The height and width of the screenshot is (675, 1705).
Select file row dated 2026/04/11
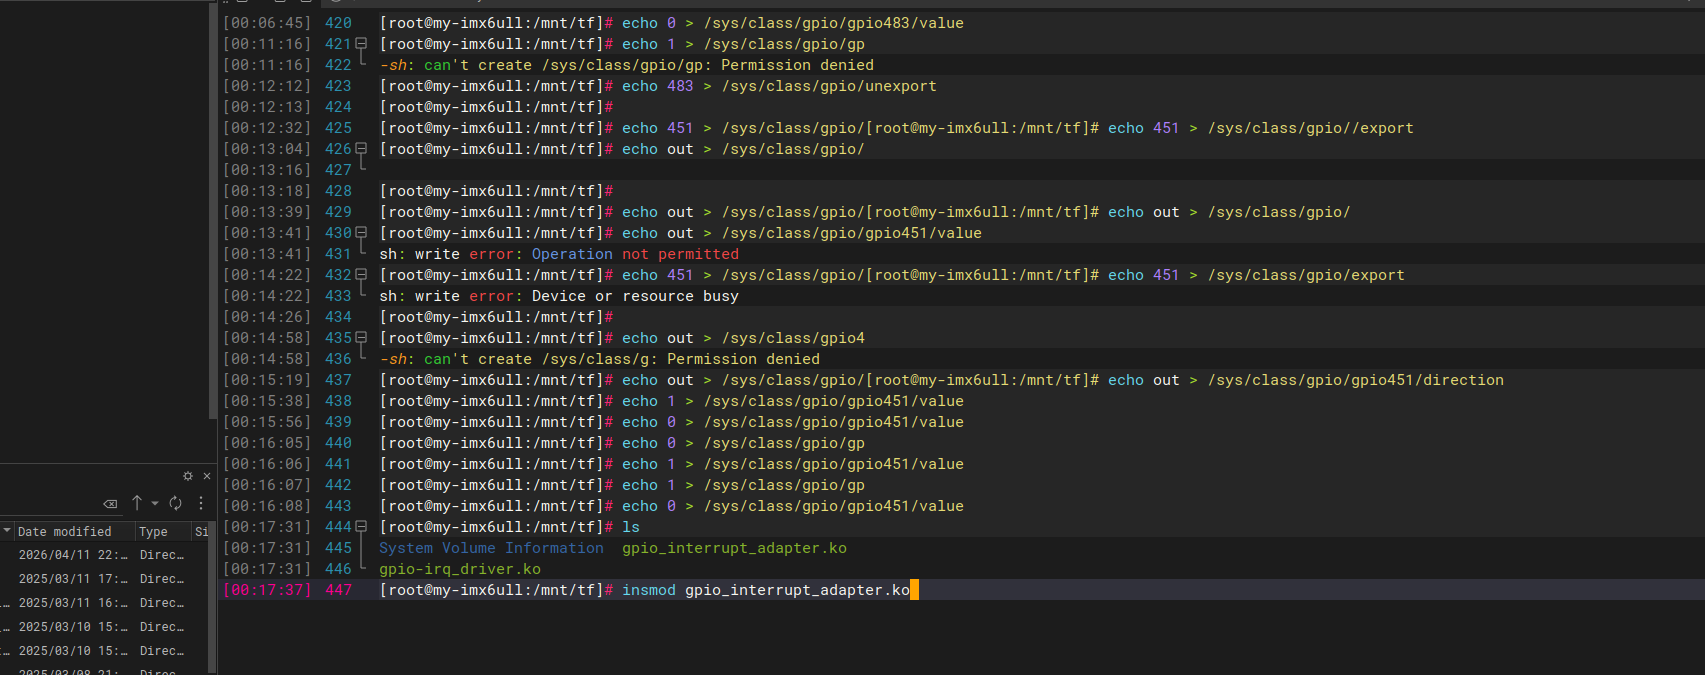tap(103, 555)
